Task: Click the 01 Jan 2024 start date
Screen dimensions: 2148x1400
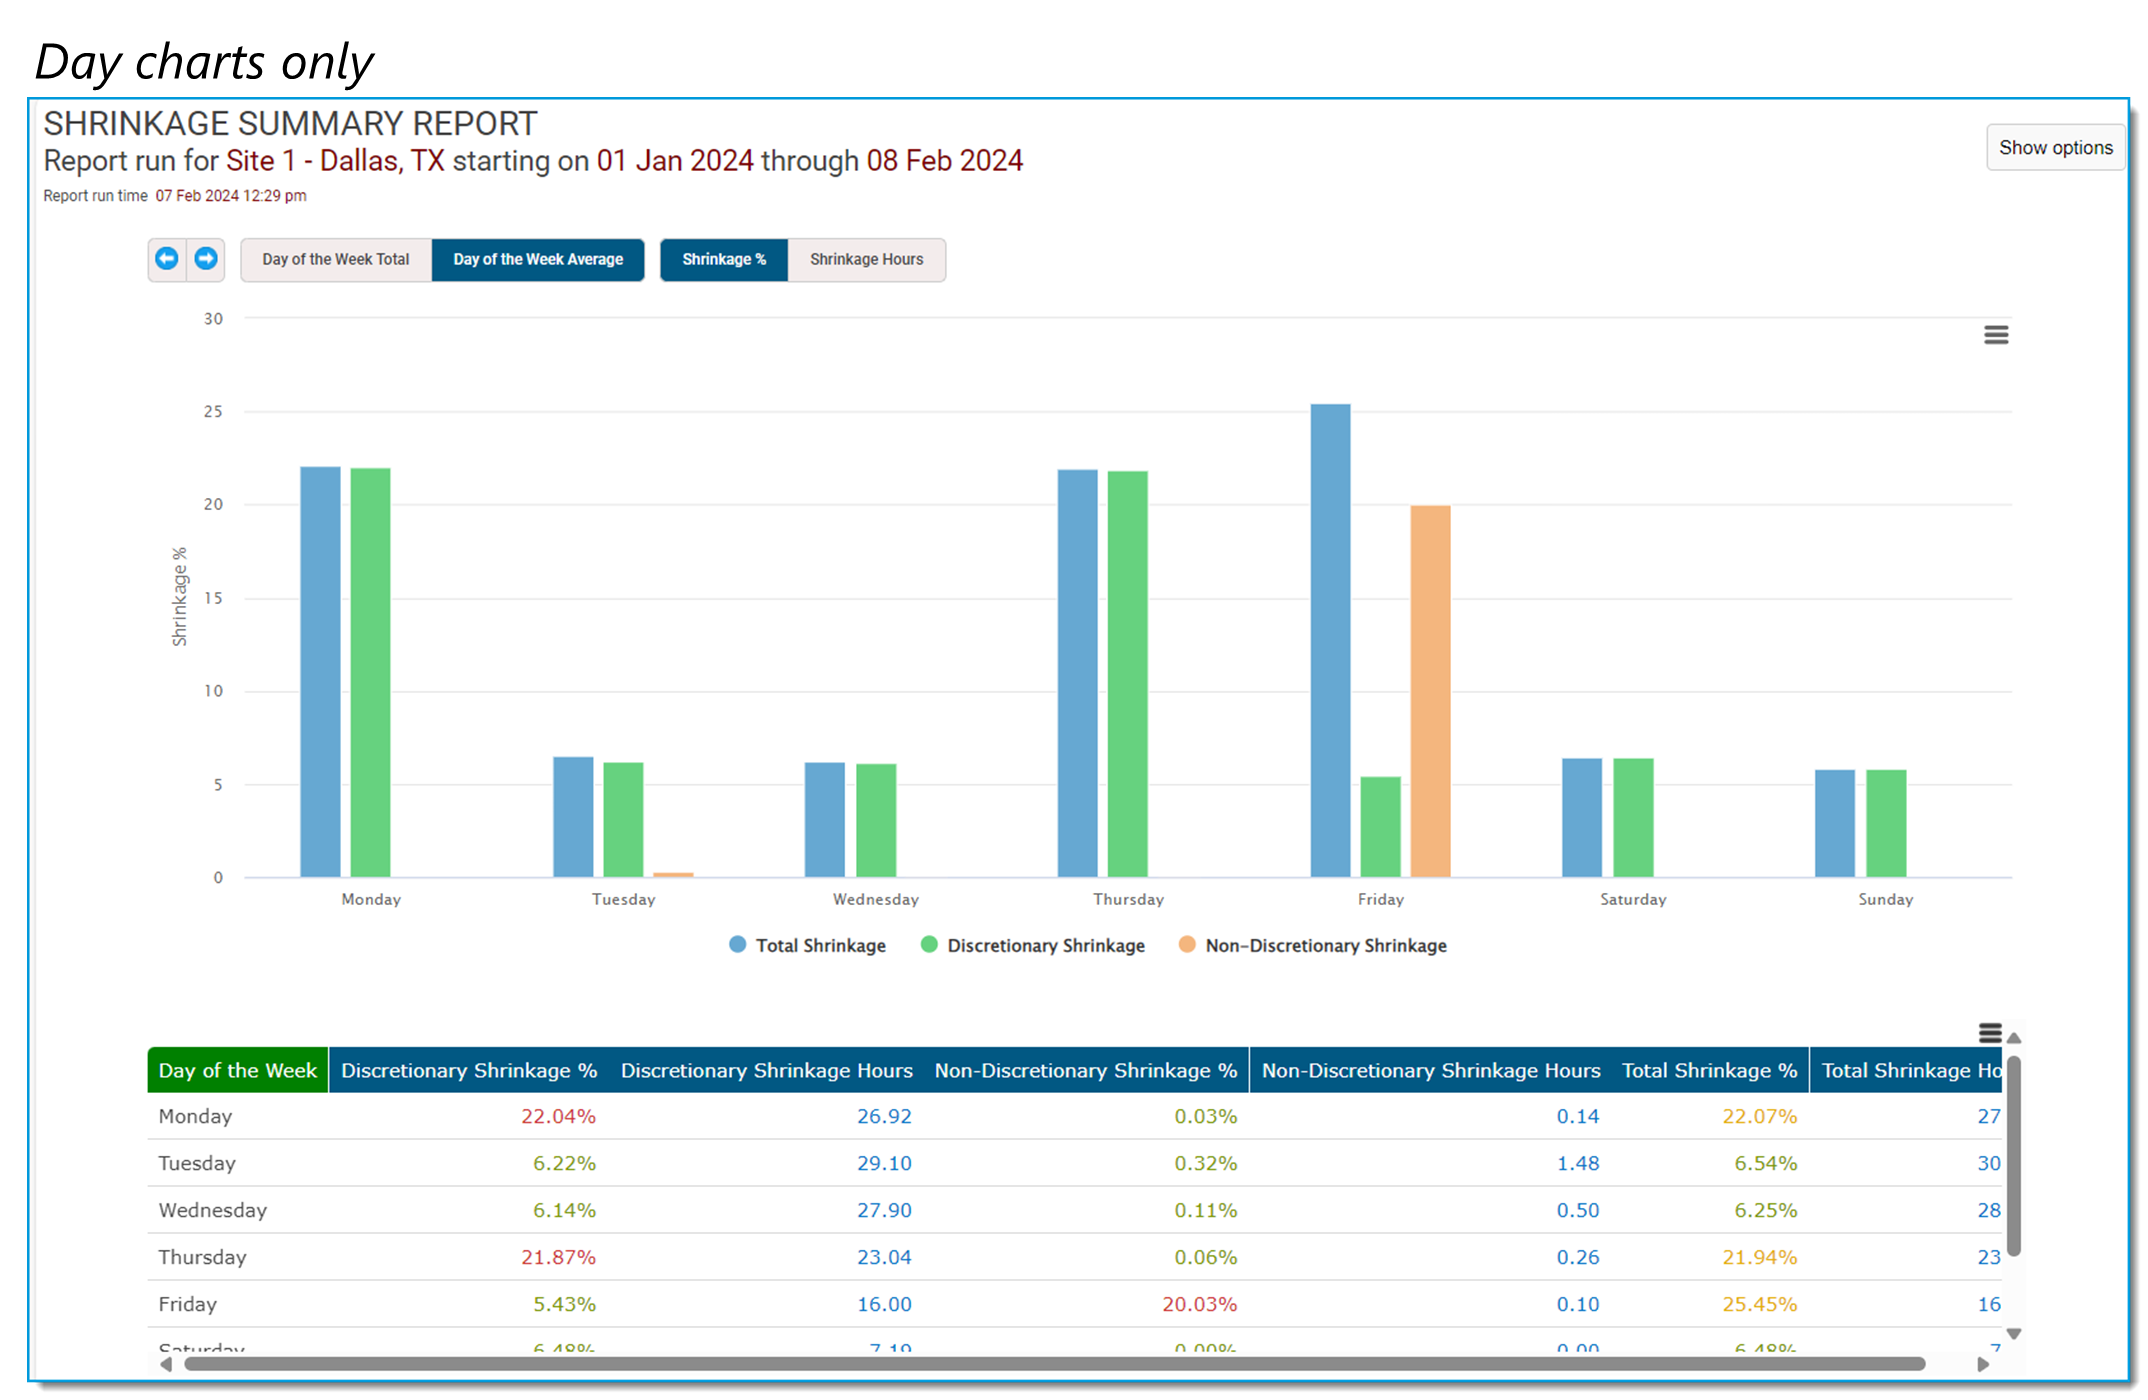Action: coord(675,161)
